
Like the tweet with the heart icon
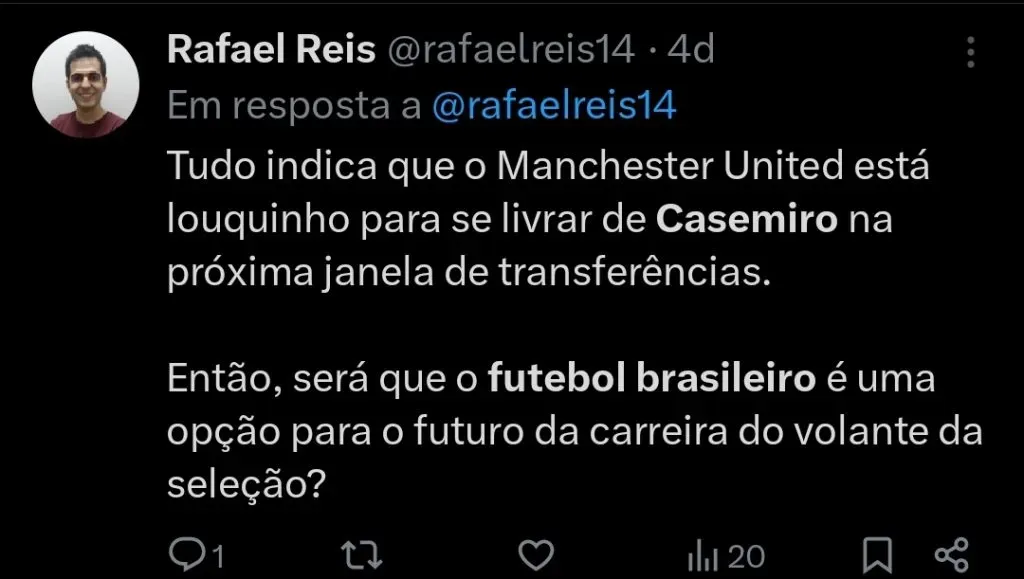pyautogui.click(x=539, y=553)
